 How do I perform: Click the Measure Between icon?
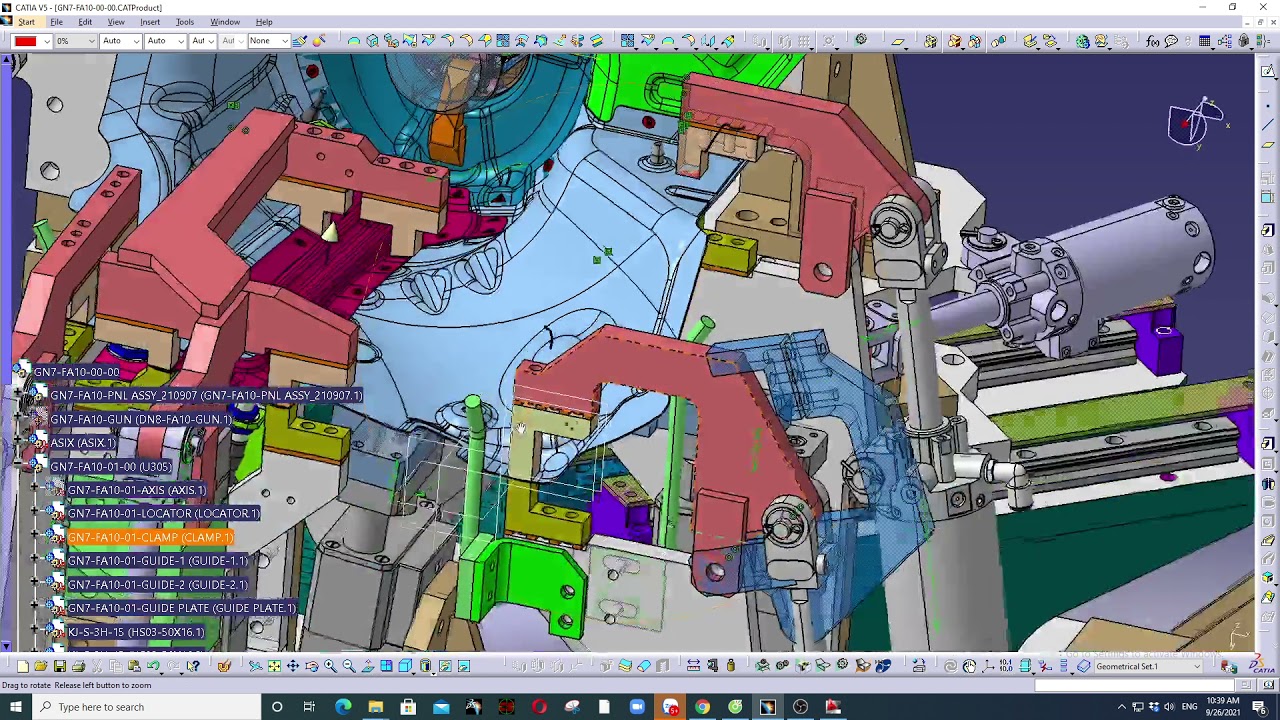[x=693, y=666]
